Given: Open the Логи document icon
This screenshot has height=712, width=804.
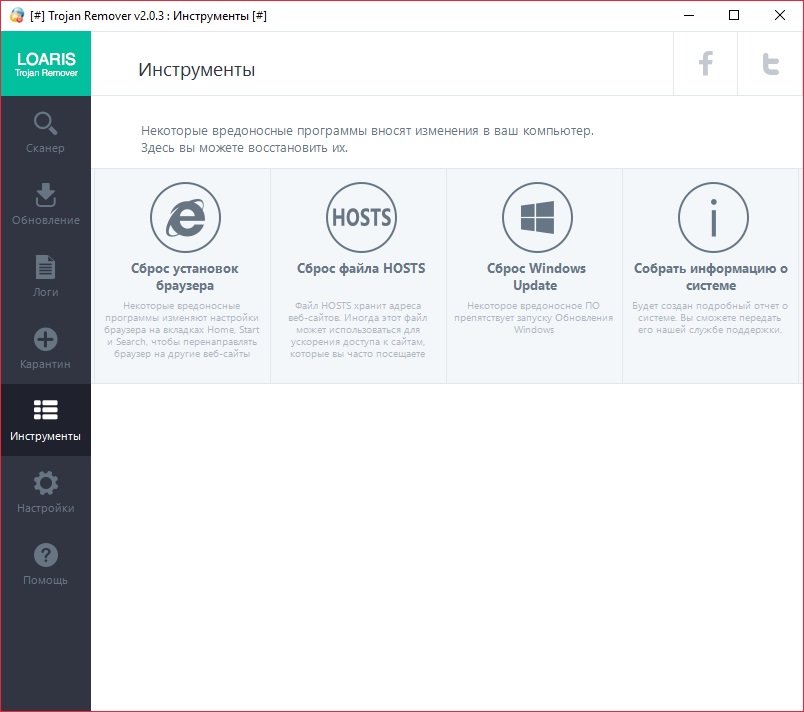Looking at the screenshot, I should pos(46,267).
